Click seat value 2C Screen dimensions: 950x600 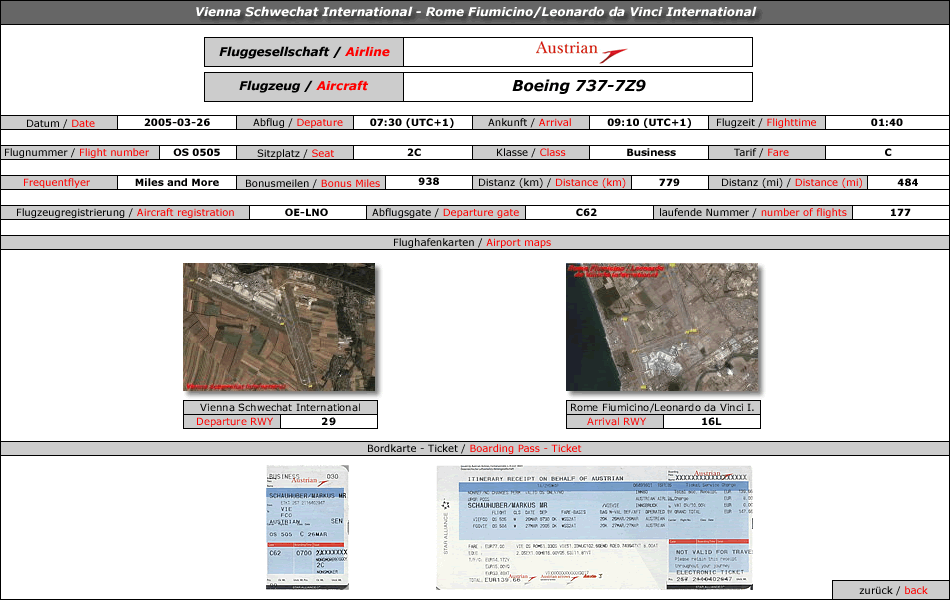point(414,152)
